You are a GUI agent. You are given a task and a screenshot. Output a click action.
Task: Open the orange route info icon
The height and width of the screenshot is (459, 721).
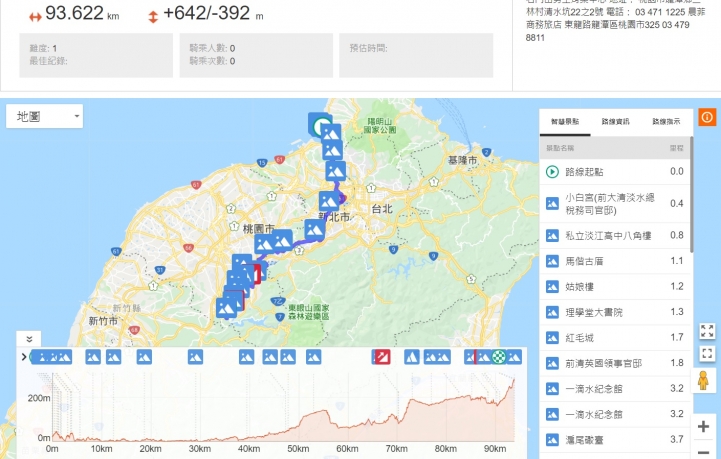point(707,117)
